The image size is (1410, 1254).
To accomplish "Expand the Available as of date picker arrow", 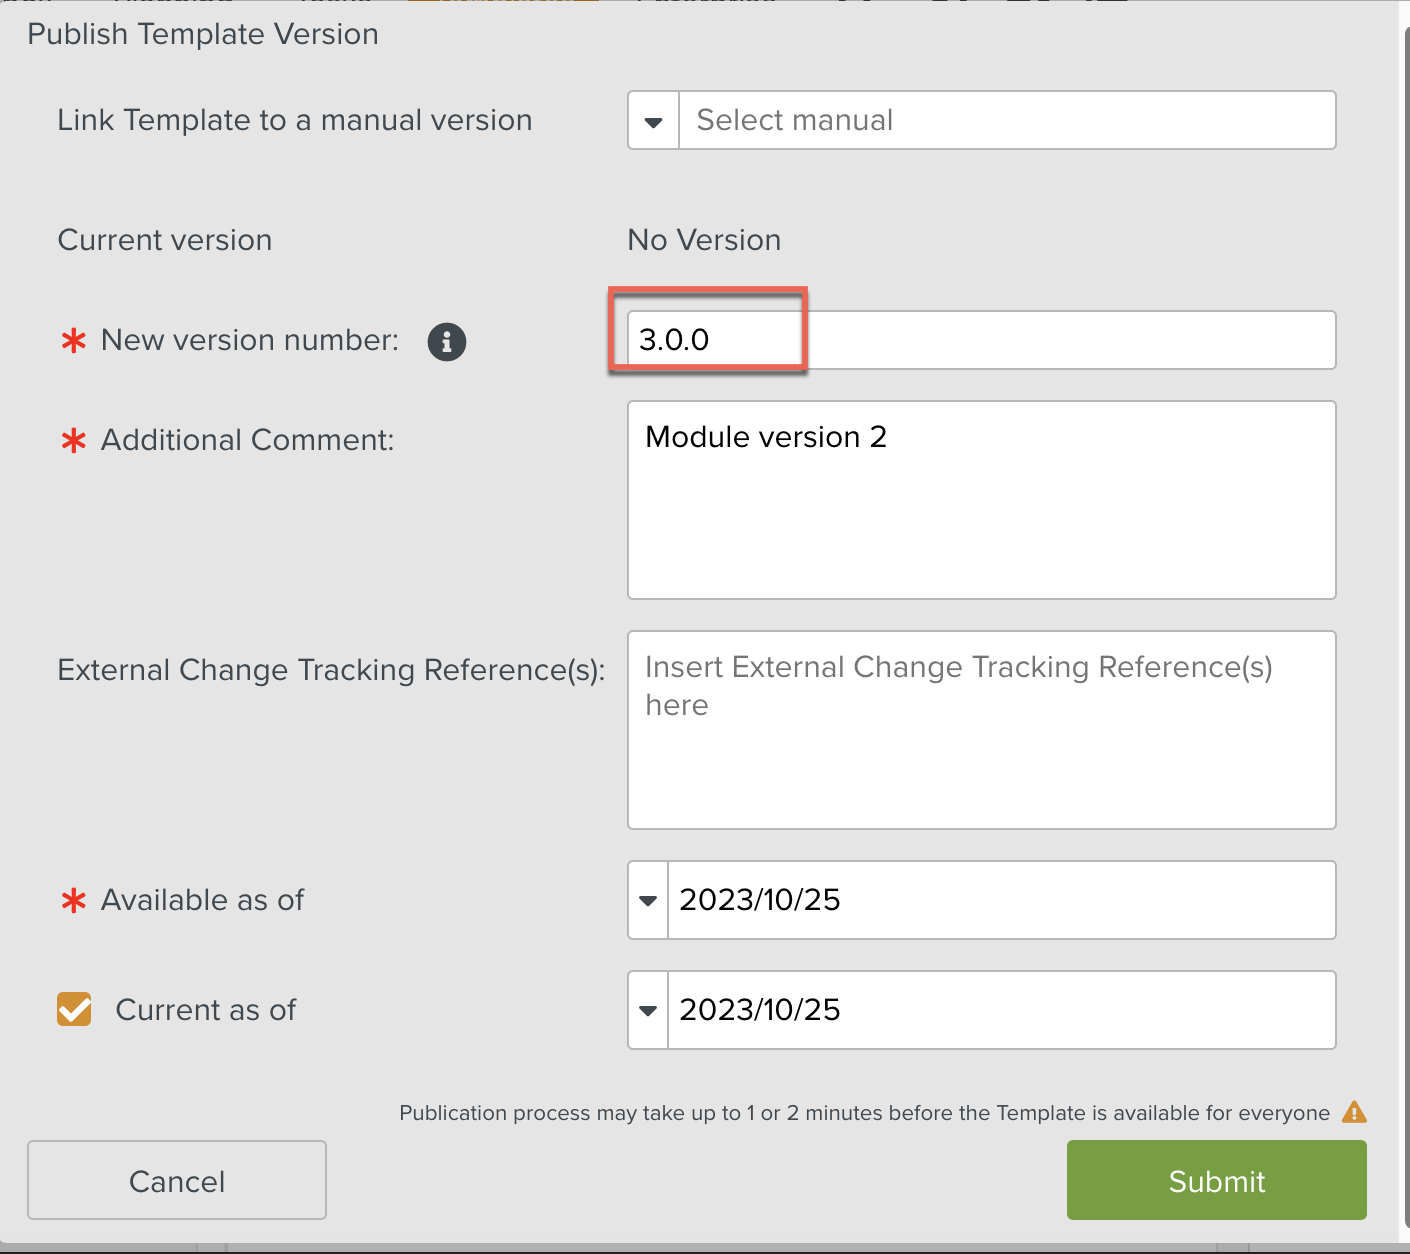I will tap(648, 900).
